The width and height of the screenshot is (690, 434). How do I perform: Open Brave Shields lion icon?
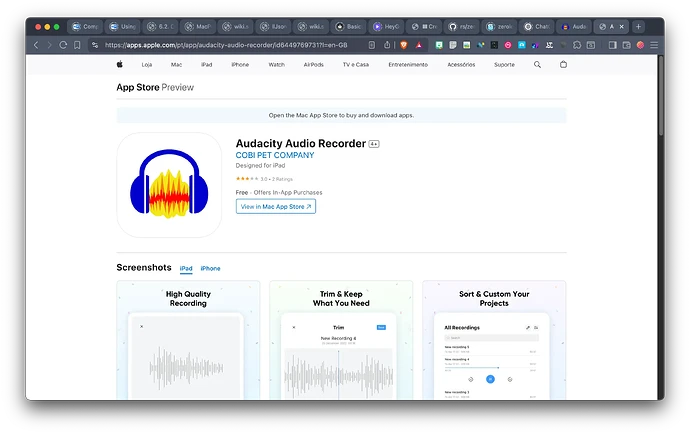(x=404, y=45)
